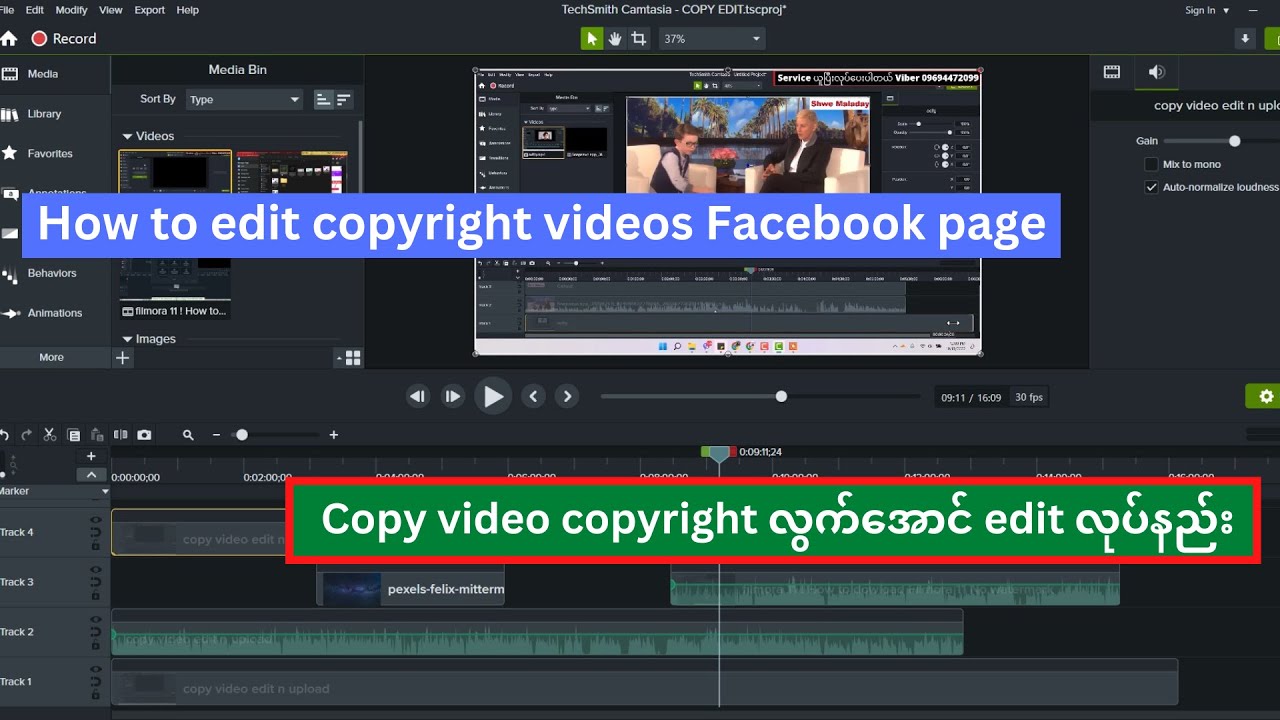
Task: Click the timeline zoom slider handle
Action: click(241, 435)
